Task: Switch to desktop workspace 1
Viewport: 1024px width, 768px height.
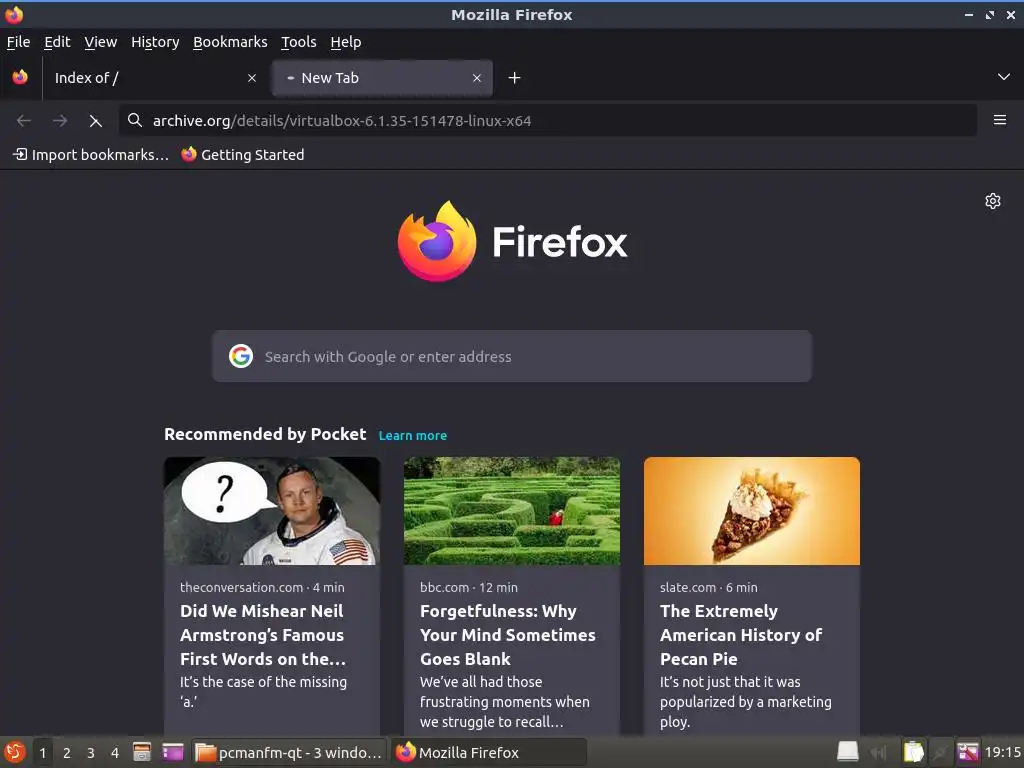Action: [42, 752]
